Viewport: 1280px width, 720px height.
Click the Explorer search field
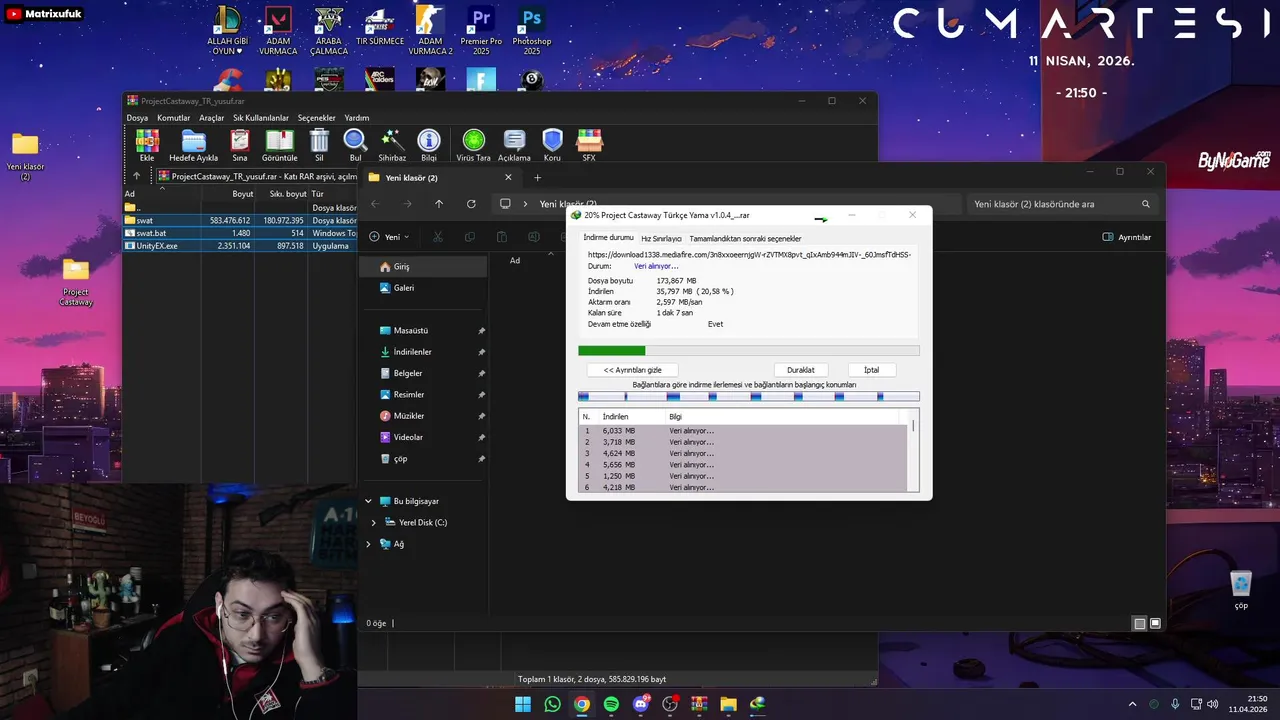(x=1063, y=204)
